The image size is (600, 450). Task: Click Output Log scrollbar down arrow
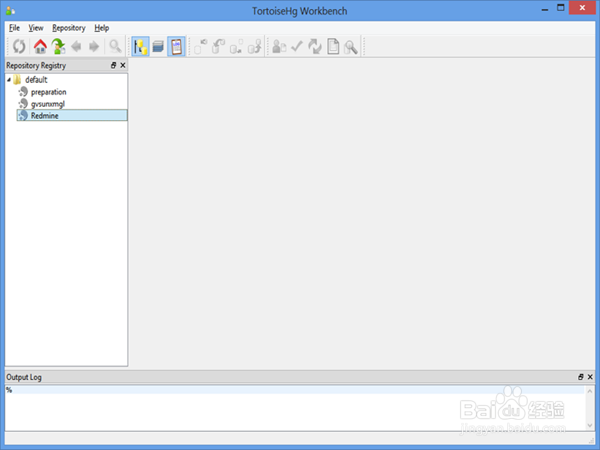[x=590, y=425]
